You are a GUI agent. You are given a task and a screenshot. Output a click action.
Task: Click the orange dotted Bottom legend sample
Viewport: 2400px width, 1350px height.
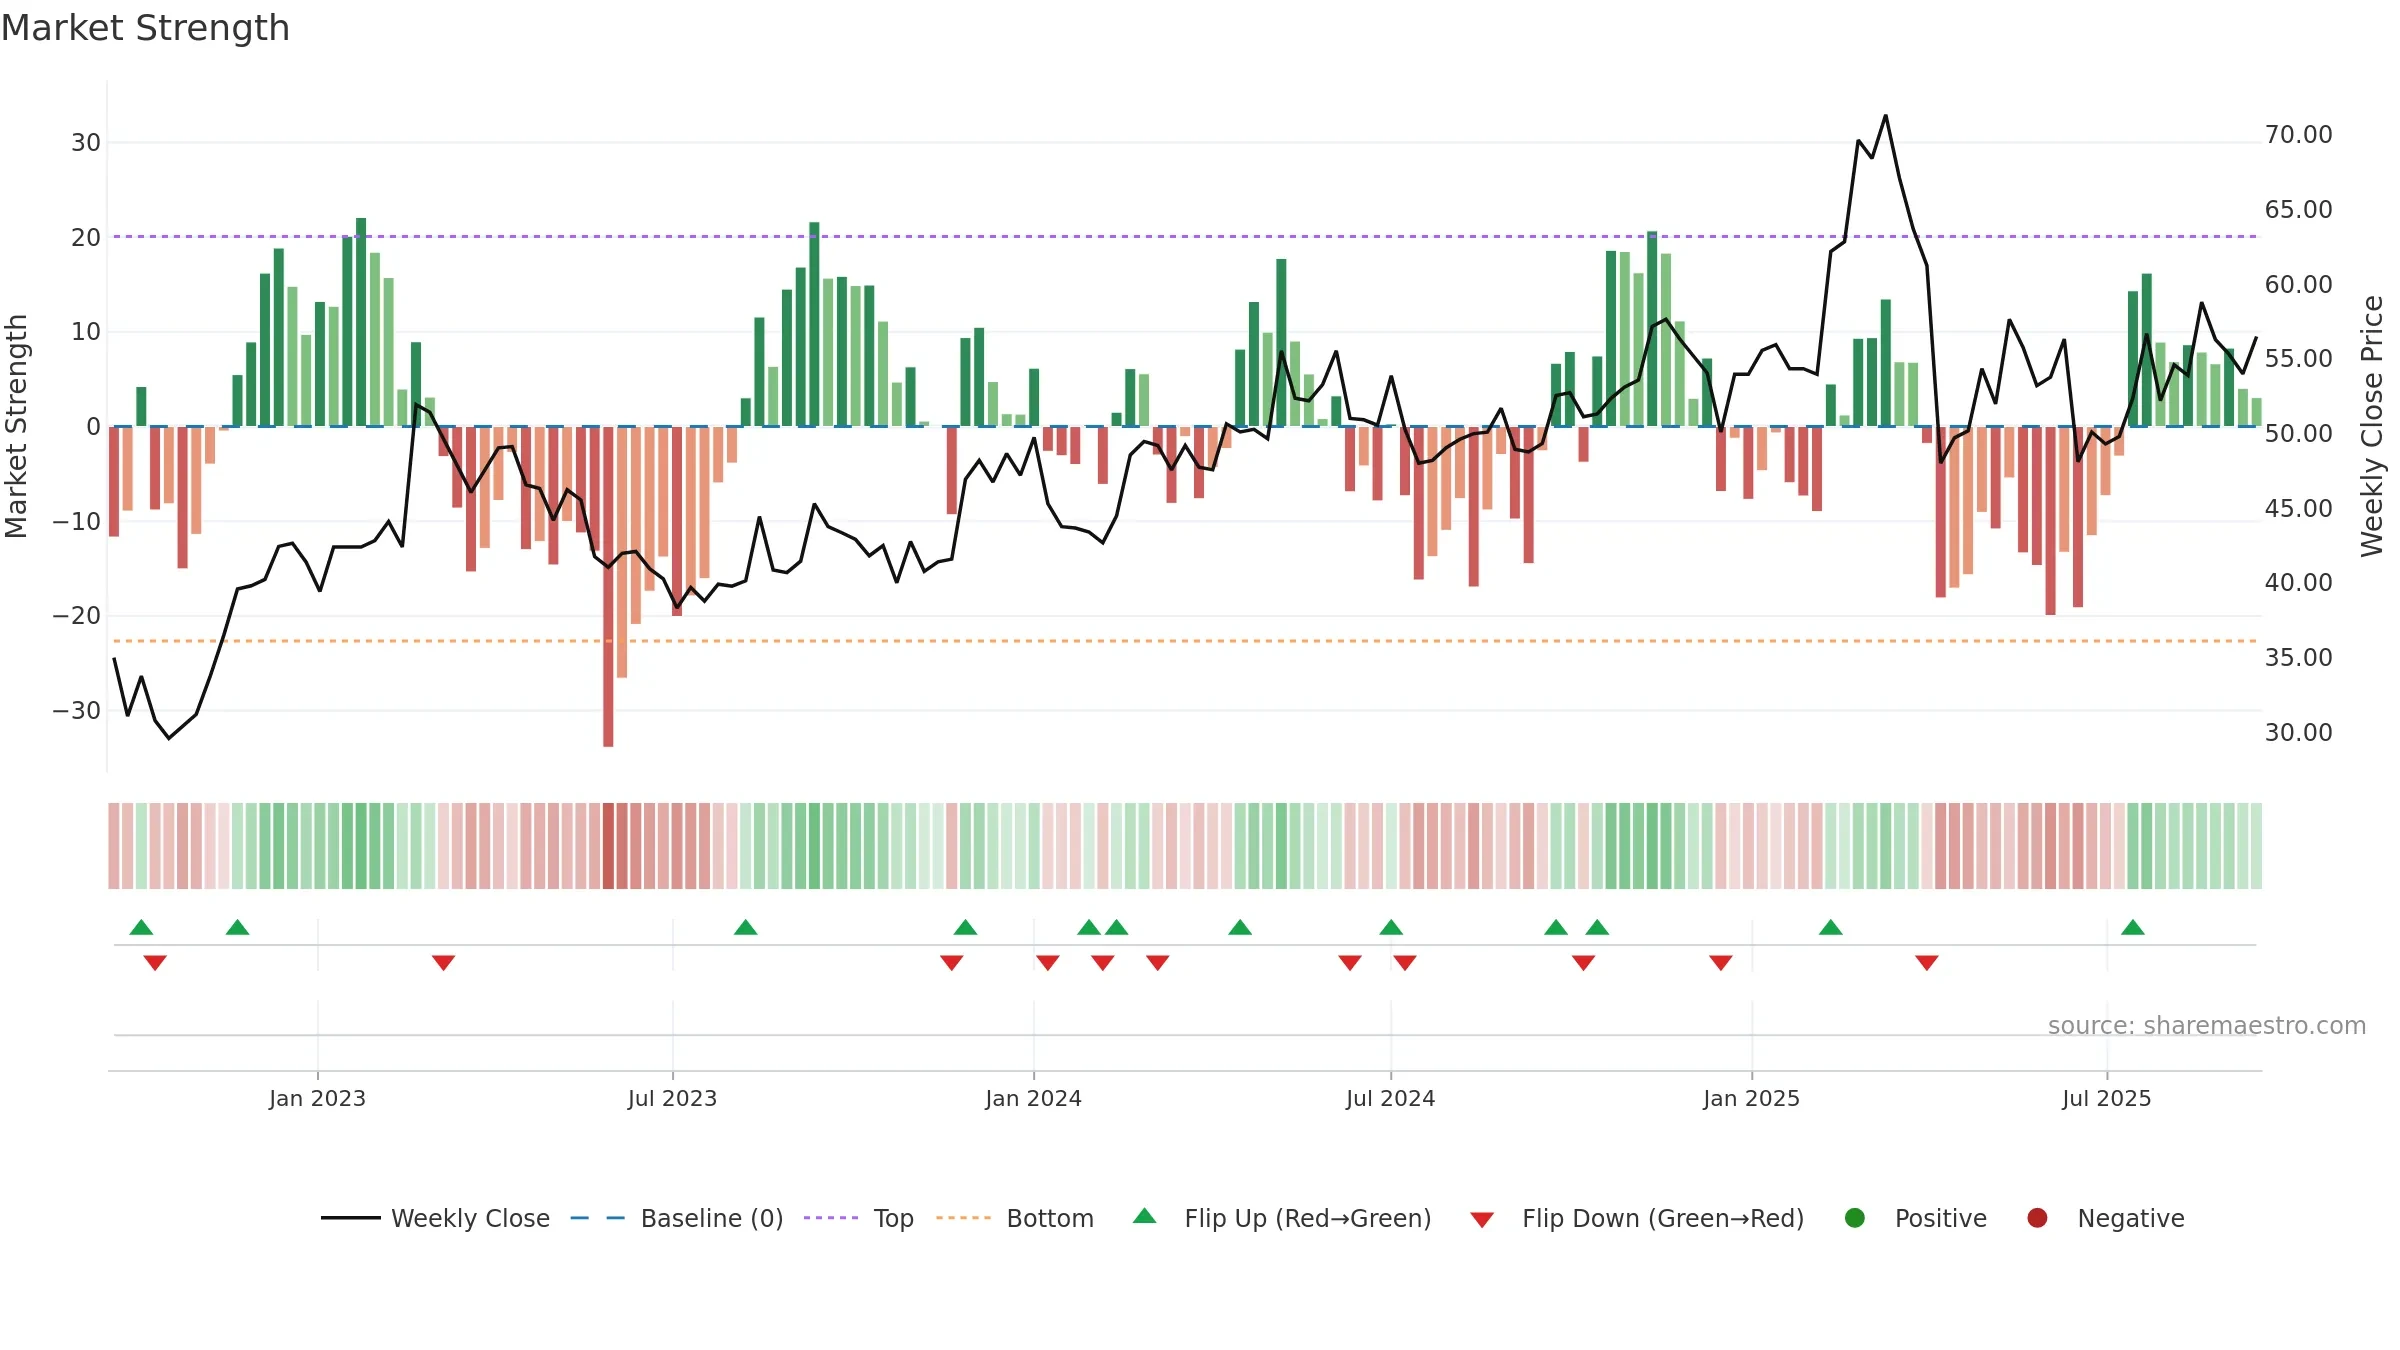(963, 1218)
